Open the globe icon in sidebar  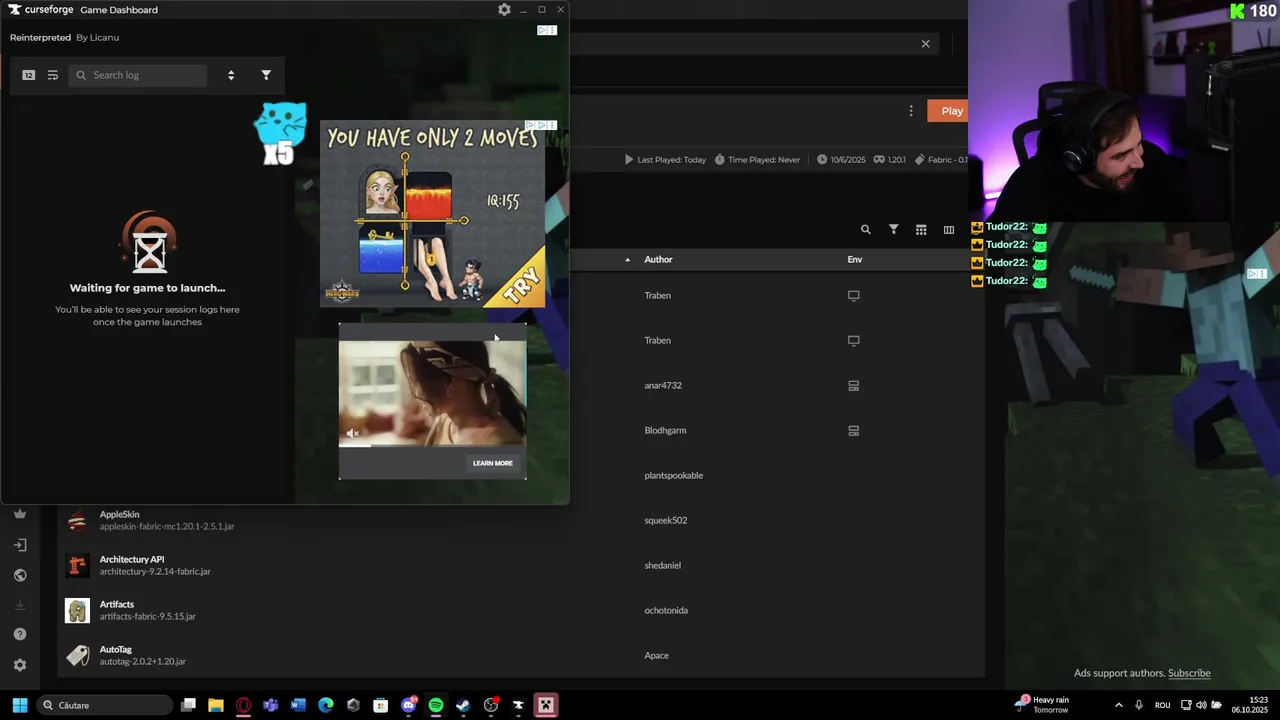coord(20,575)
